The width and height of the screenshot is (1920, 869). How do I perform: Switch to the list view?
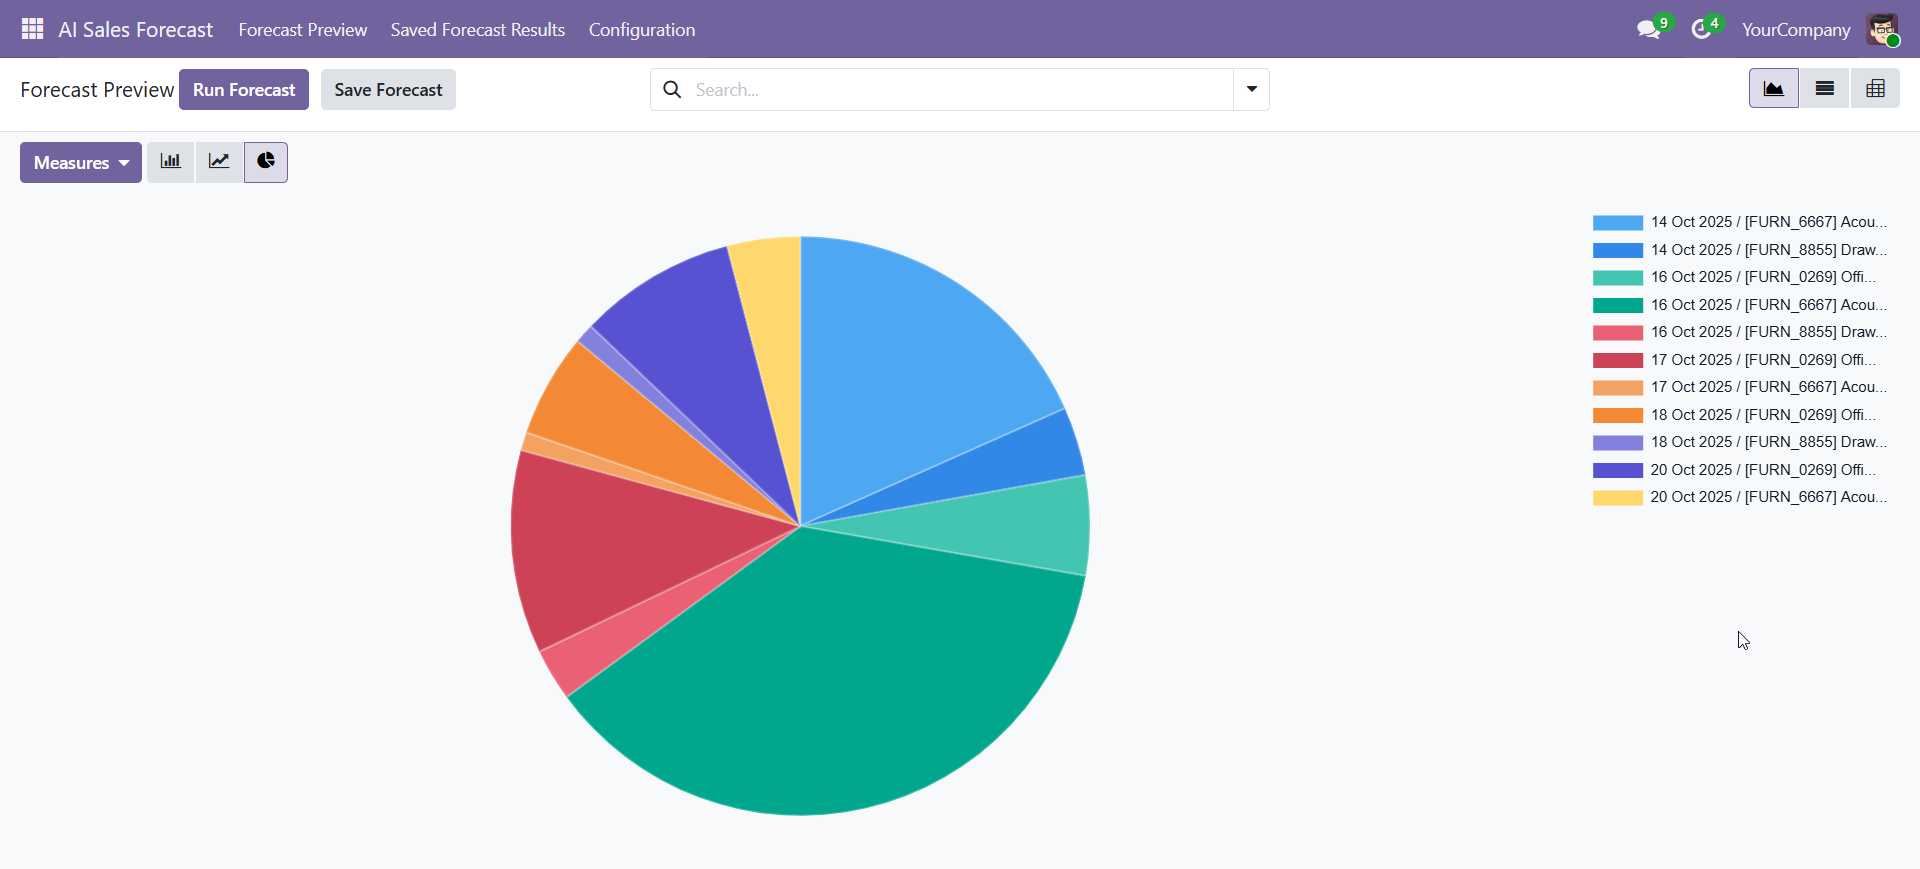(x=1824, y=89)
